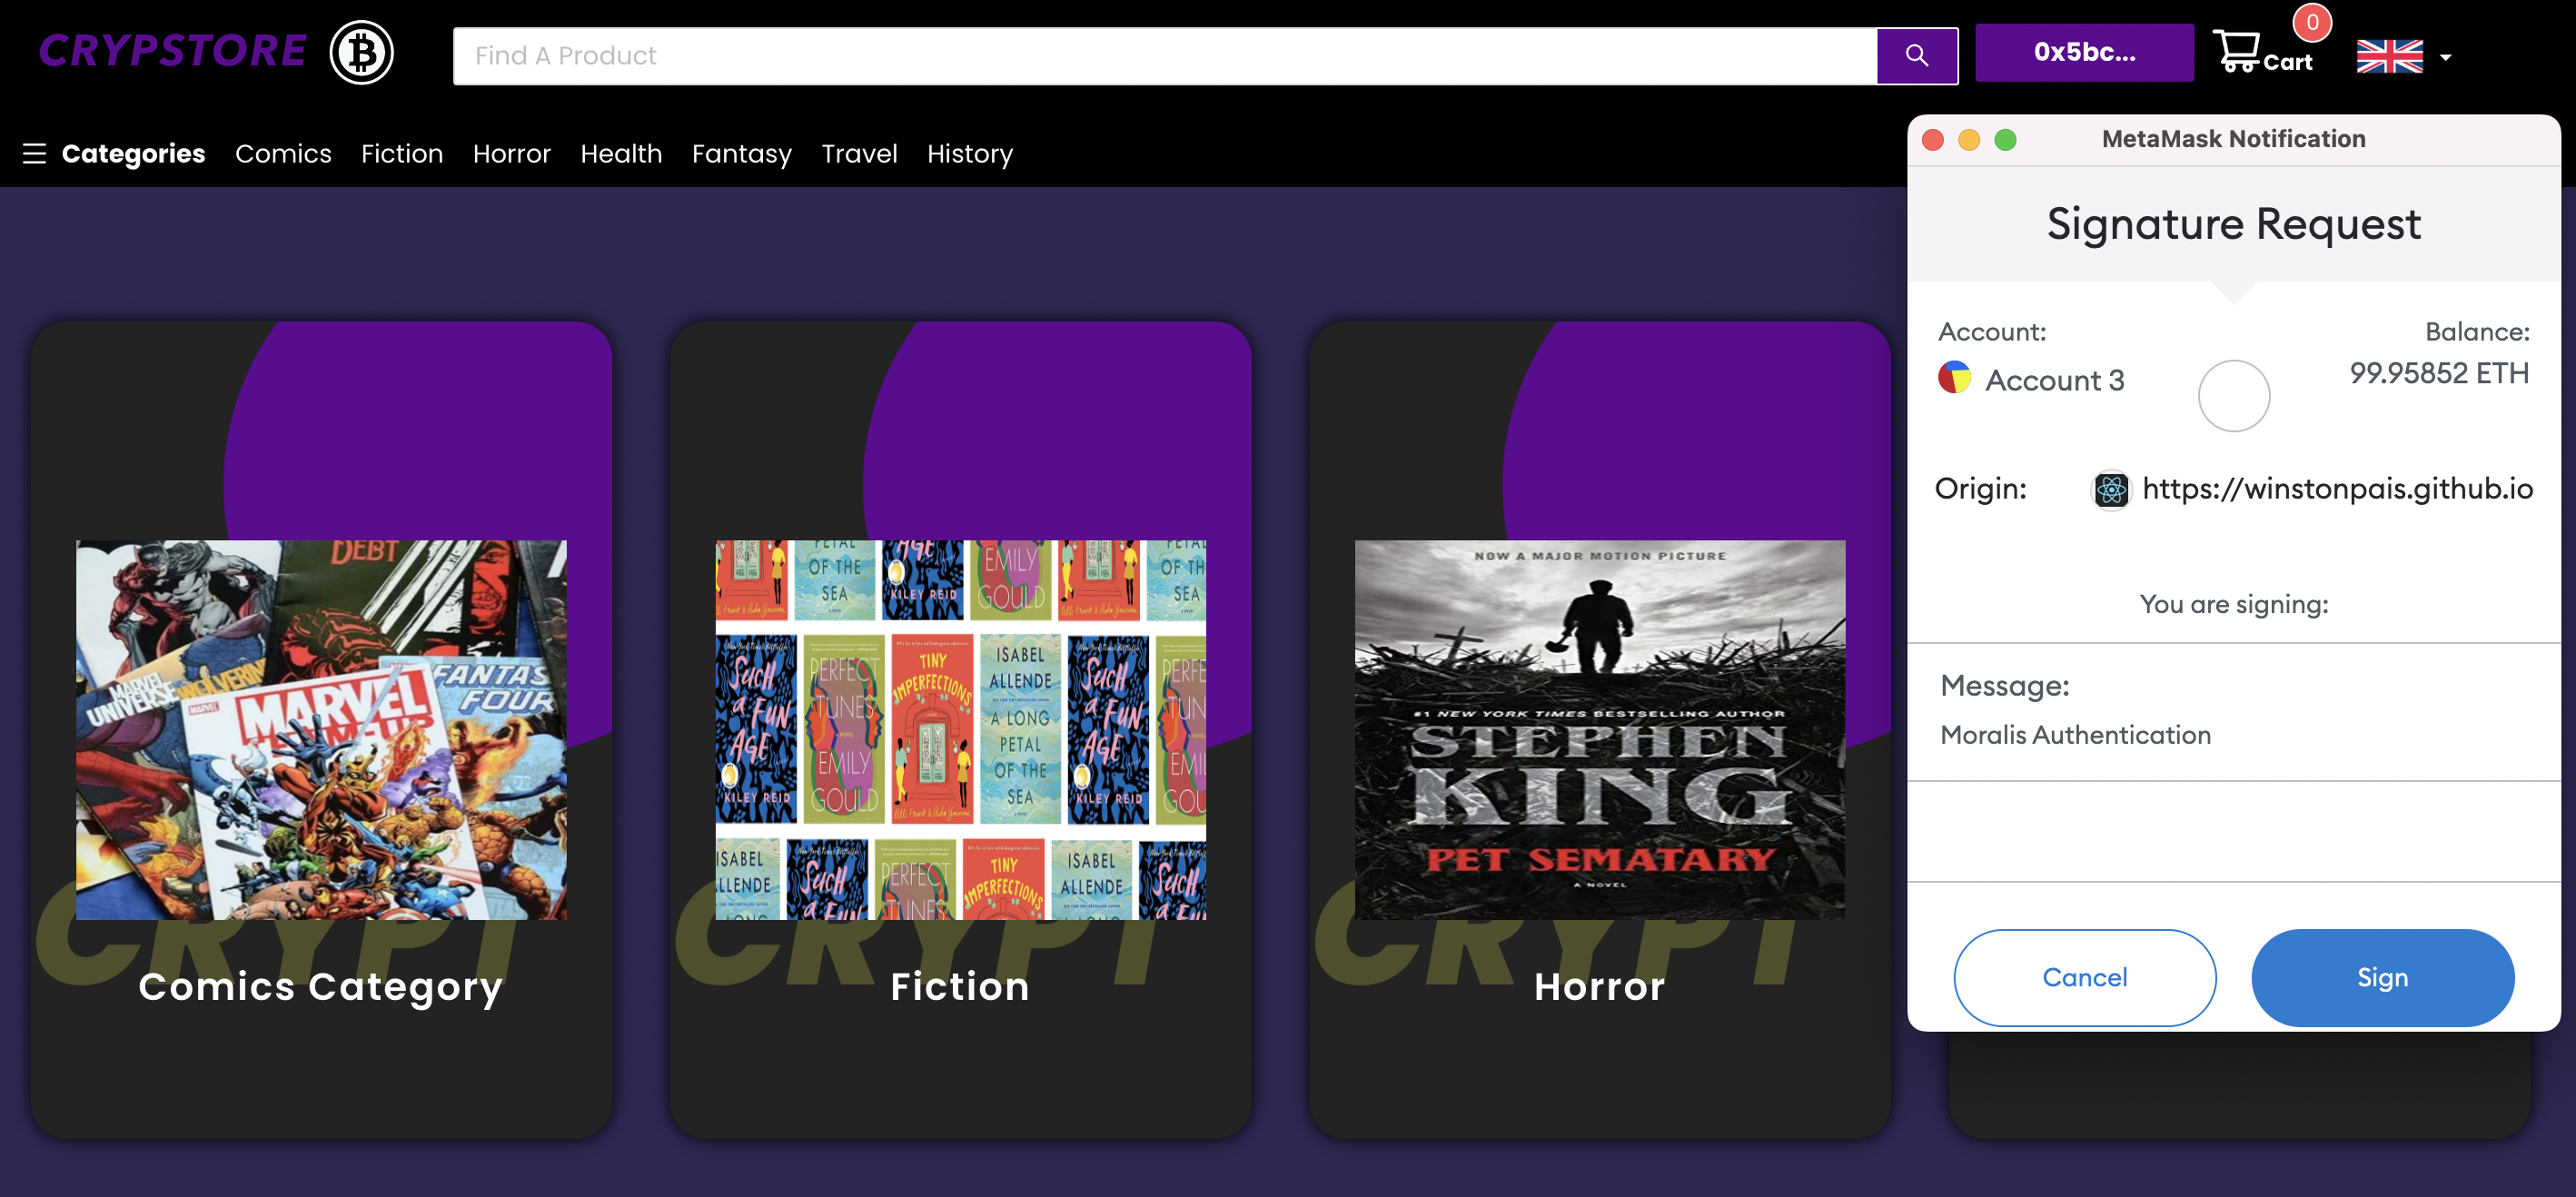Open the Marvel comics thumbnail
Image resolution: width=2576 pixels, height=1197 pixels.
tap(321, 729)
